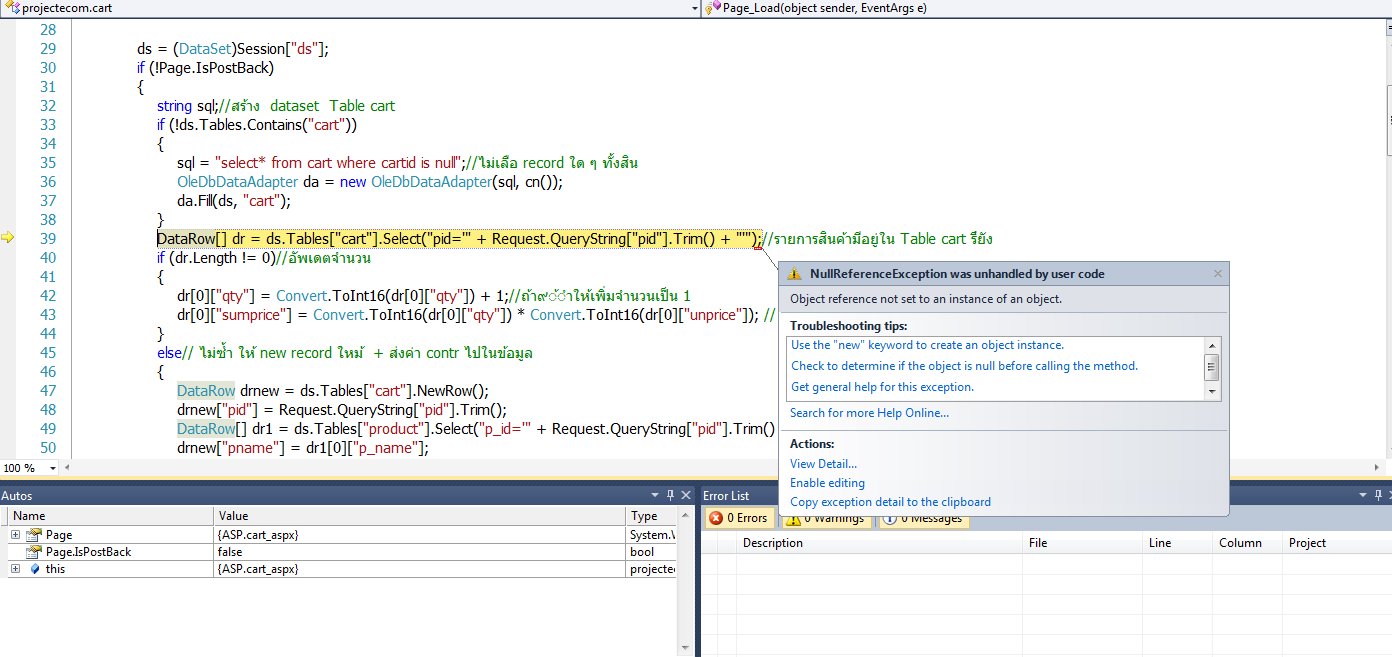Click the editor horizontal scrollbar left arrow
1392x657 pixels.
point(66,467)
